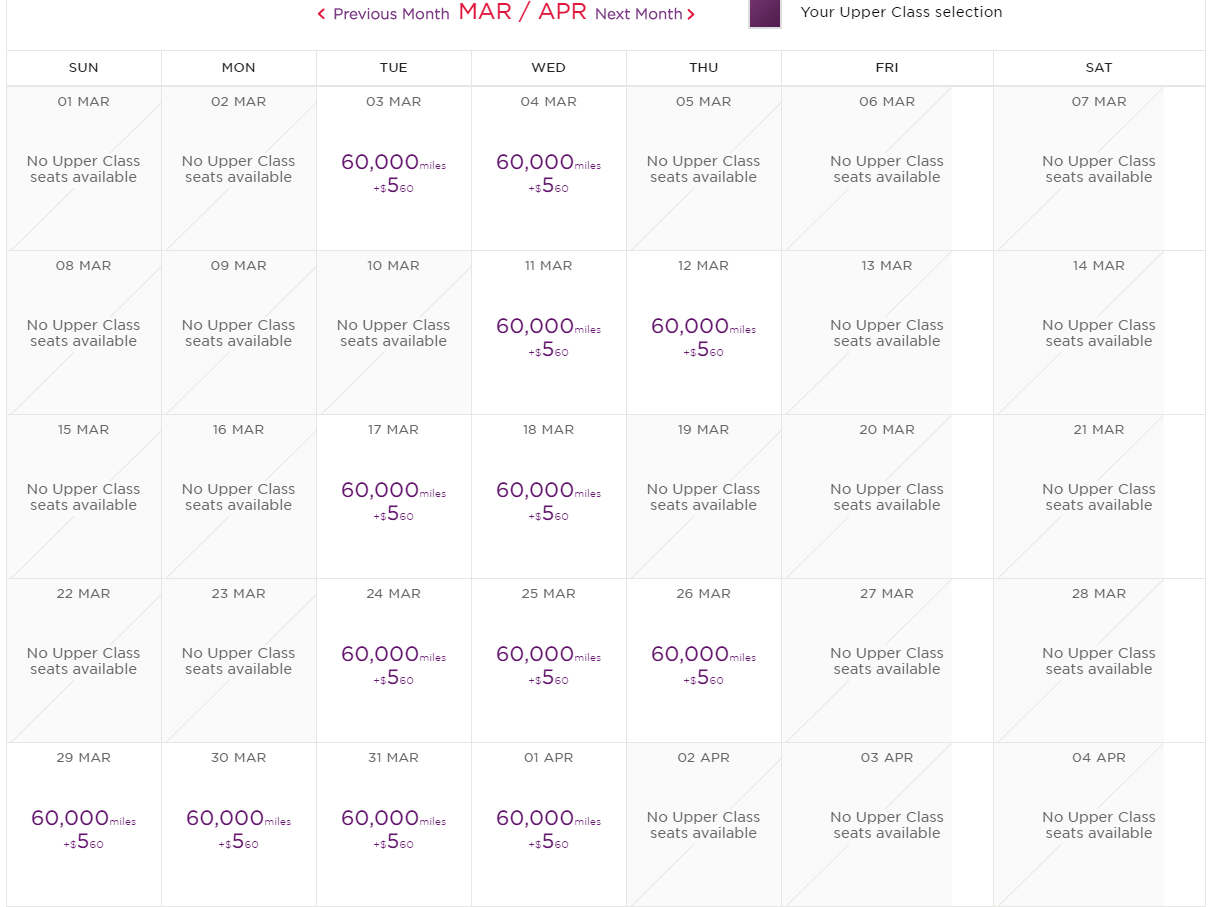
Task: Click the WED column header
Action: pos(548,68)
